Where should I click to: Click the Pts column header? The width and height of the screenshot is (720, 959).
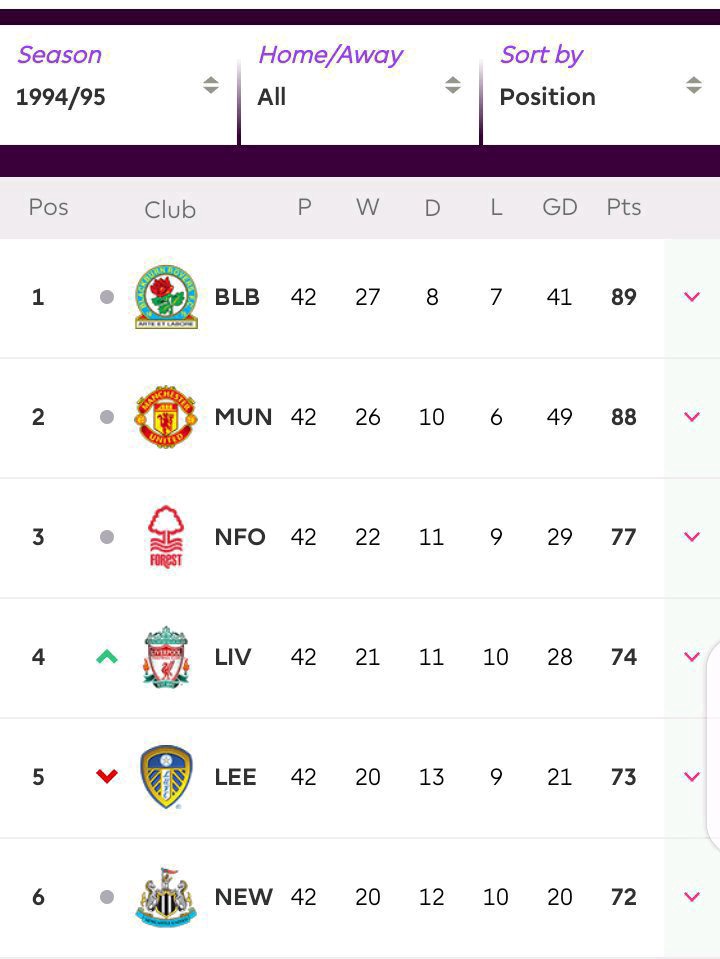point(623,207)
